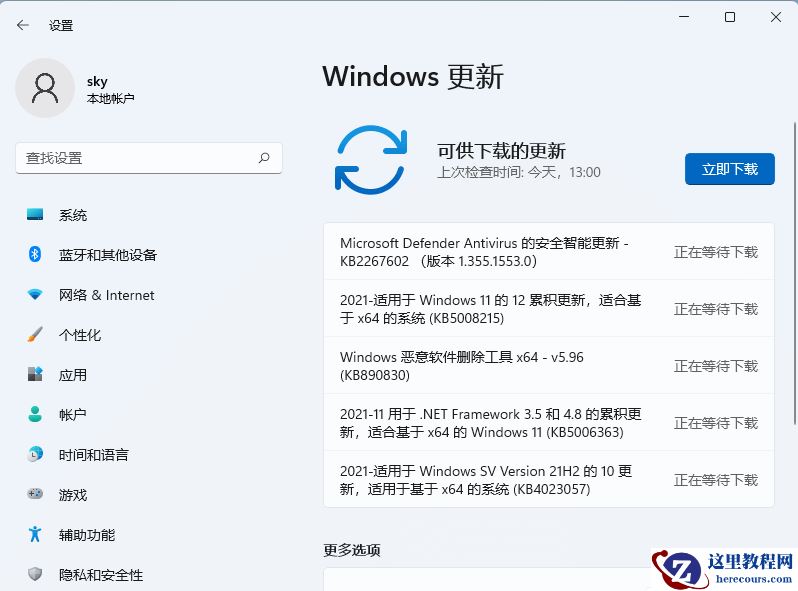This screenshot has height=591, width=798.
Task: Click the 上次检查时间 text
Action: [x=519, y=172]
